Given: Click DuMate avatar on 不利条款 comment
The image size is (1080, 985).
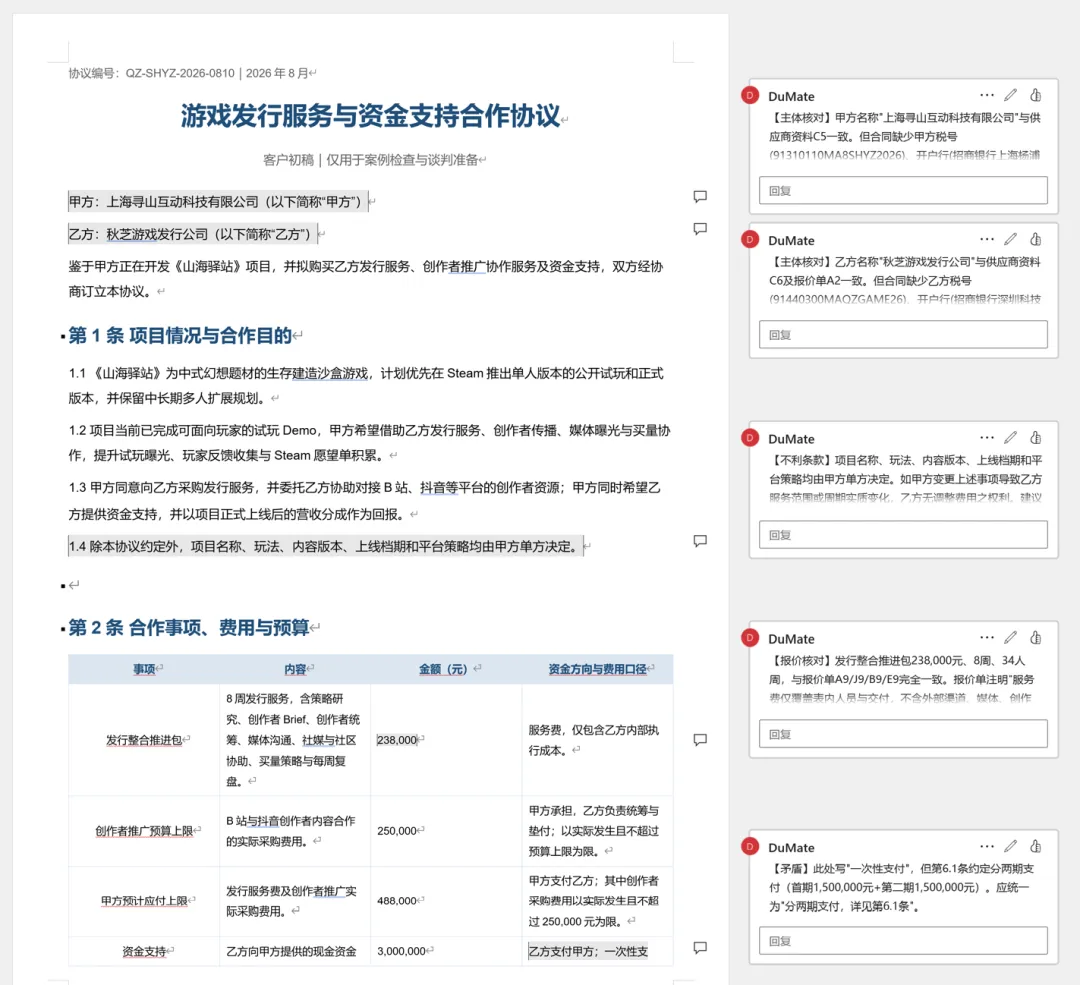Looking at the screenshot, I should (750, 437).
